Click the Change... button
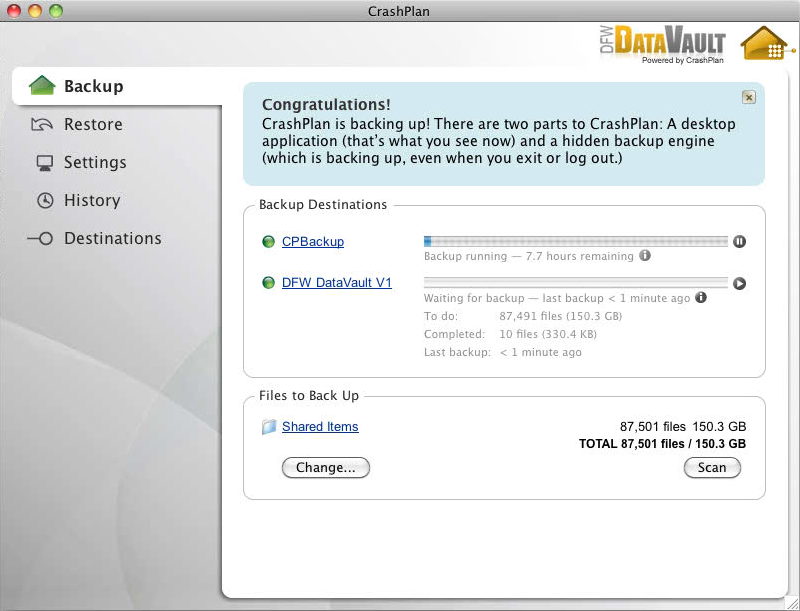800x611 pixels. pos(326,468)
